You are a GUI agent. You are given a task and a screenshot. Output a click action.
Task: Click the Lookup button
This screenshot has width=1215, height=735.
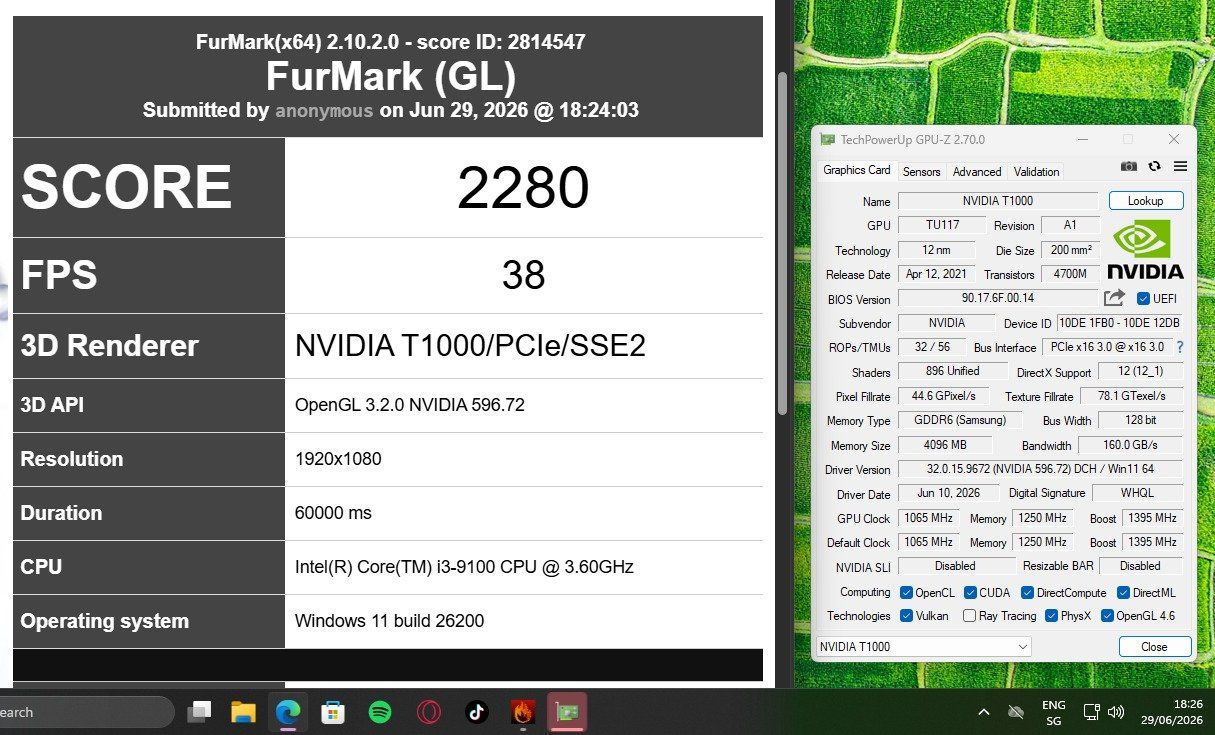click(x=1145, y=201)
